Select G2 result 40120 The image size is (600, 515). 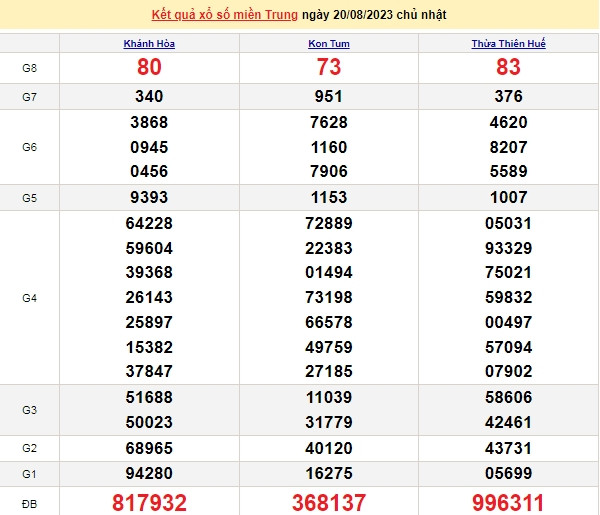coord(329,446)
